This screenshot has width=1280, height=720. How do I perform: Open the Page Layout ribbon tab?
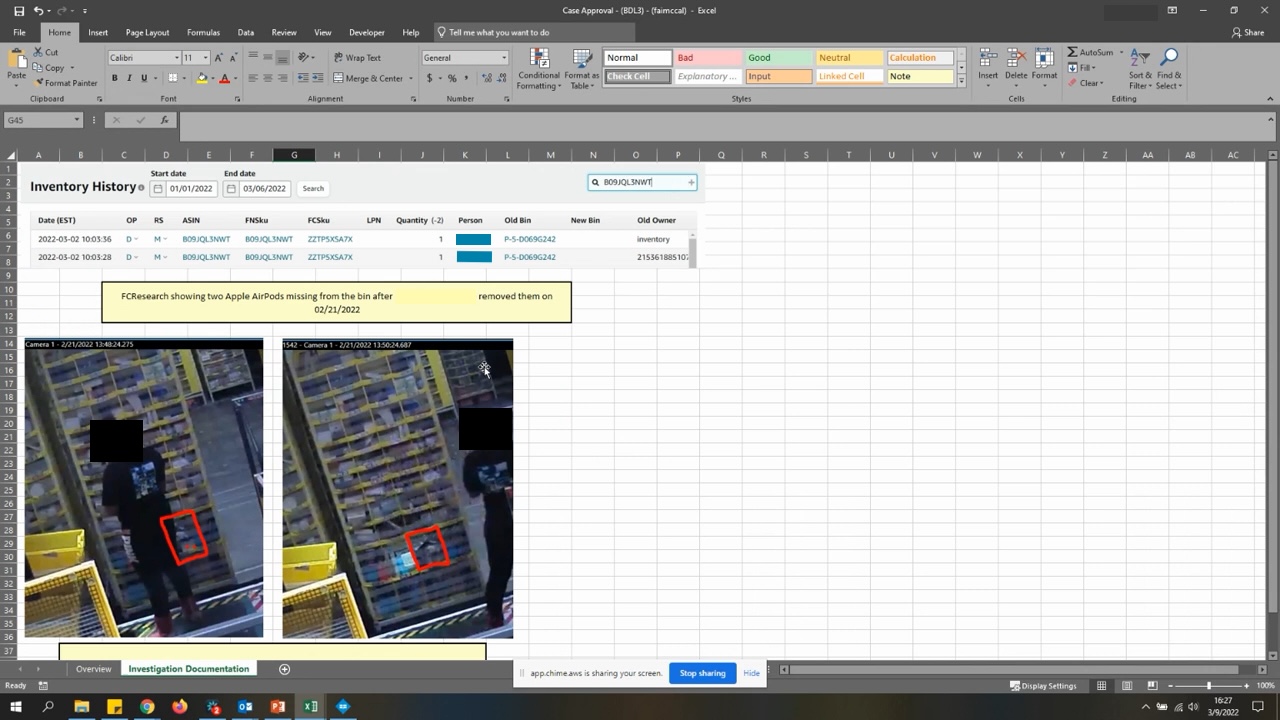pos(147,32)
